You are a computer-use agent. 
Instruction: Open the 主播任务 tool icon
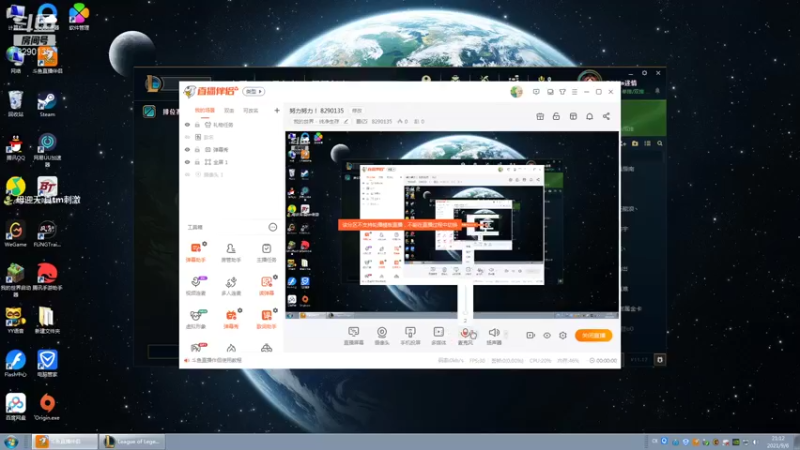[x=266, y=252]
